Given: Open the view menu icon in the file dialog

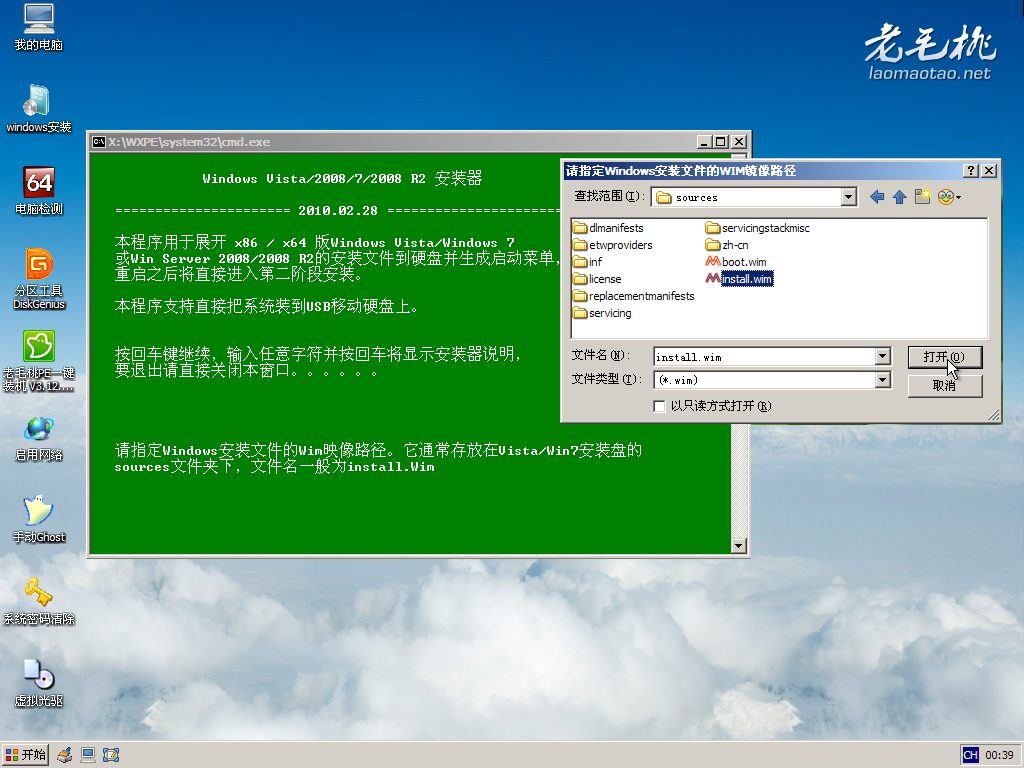Looking at the screenshot, I should point(949,197).
